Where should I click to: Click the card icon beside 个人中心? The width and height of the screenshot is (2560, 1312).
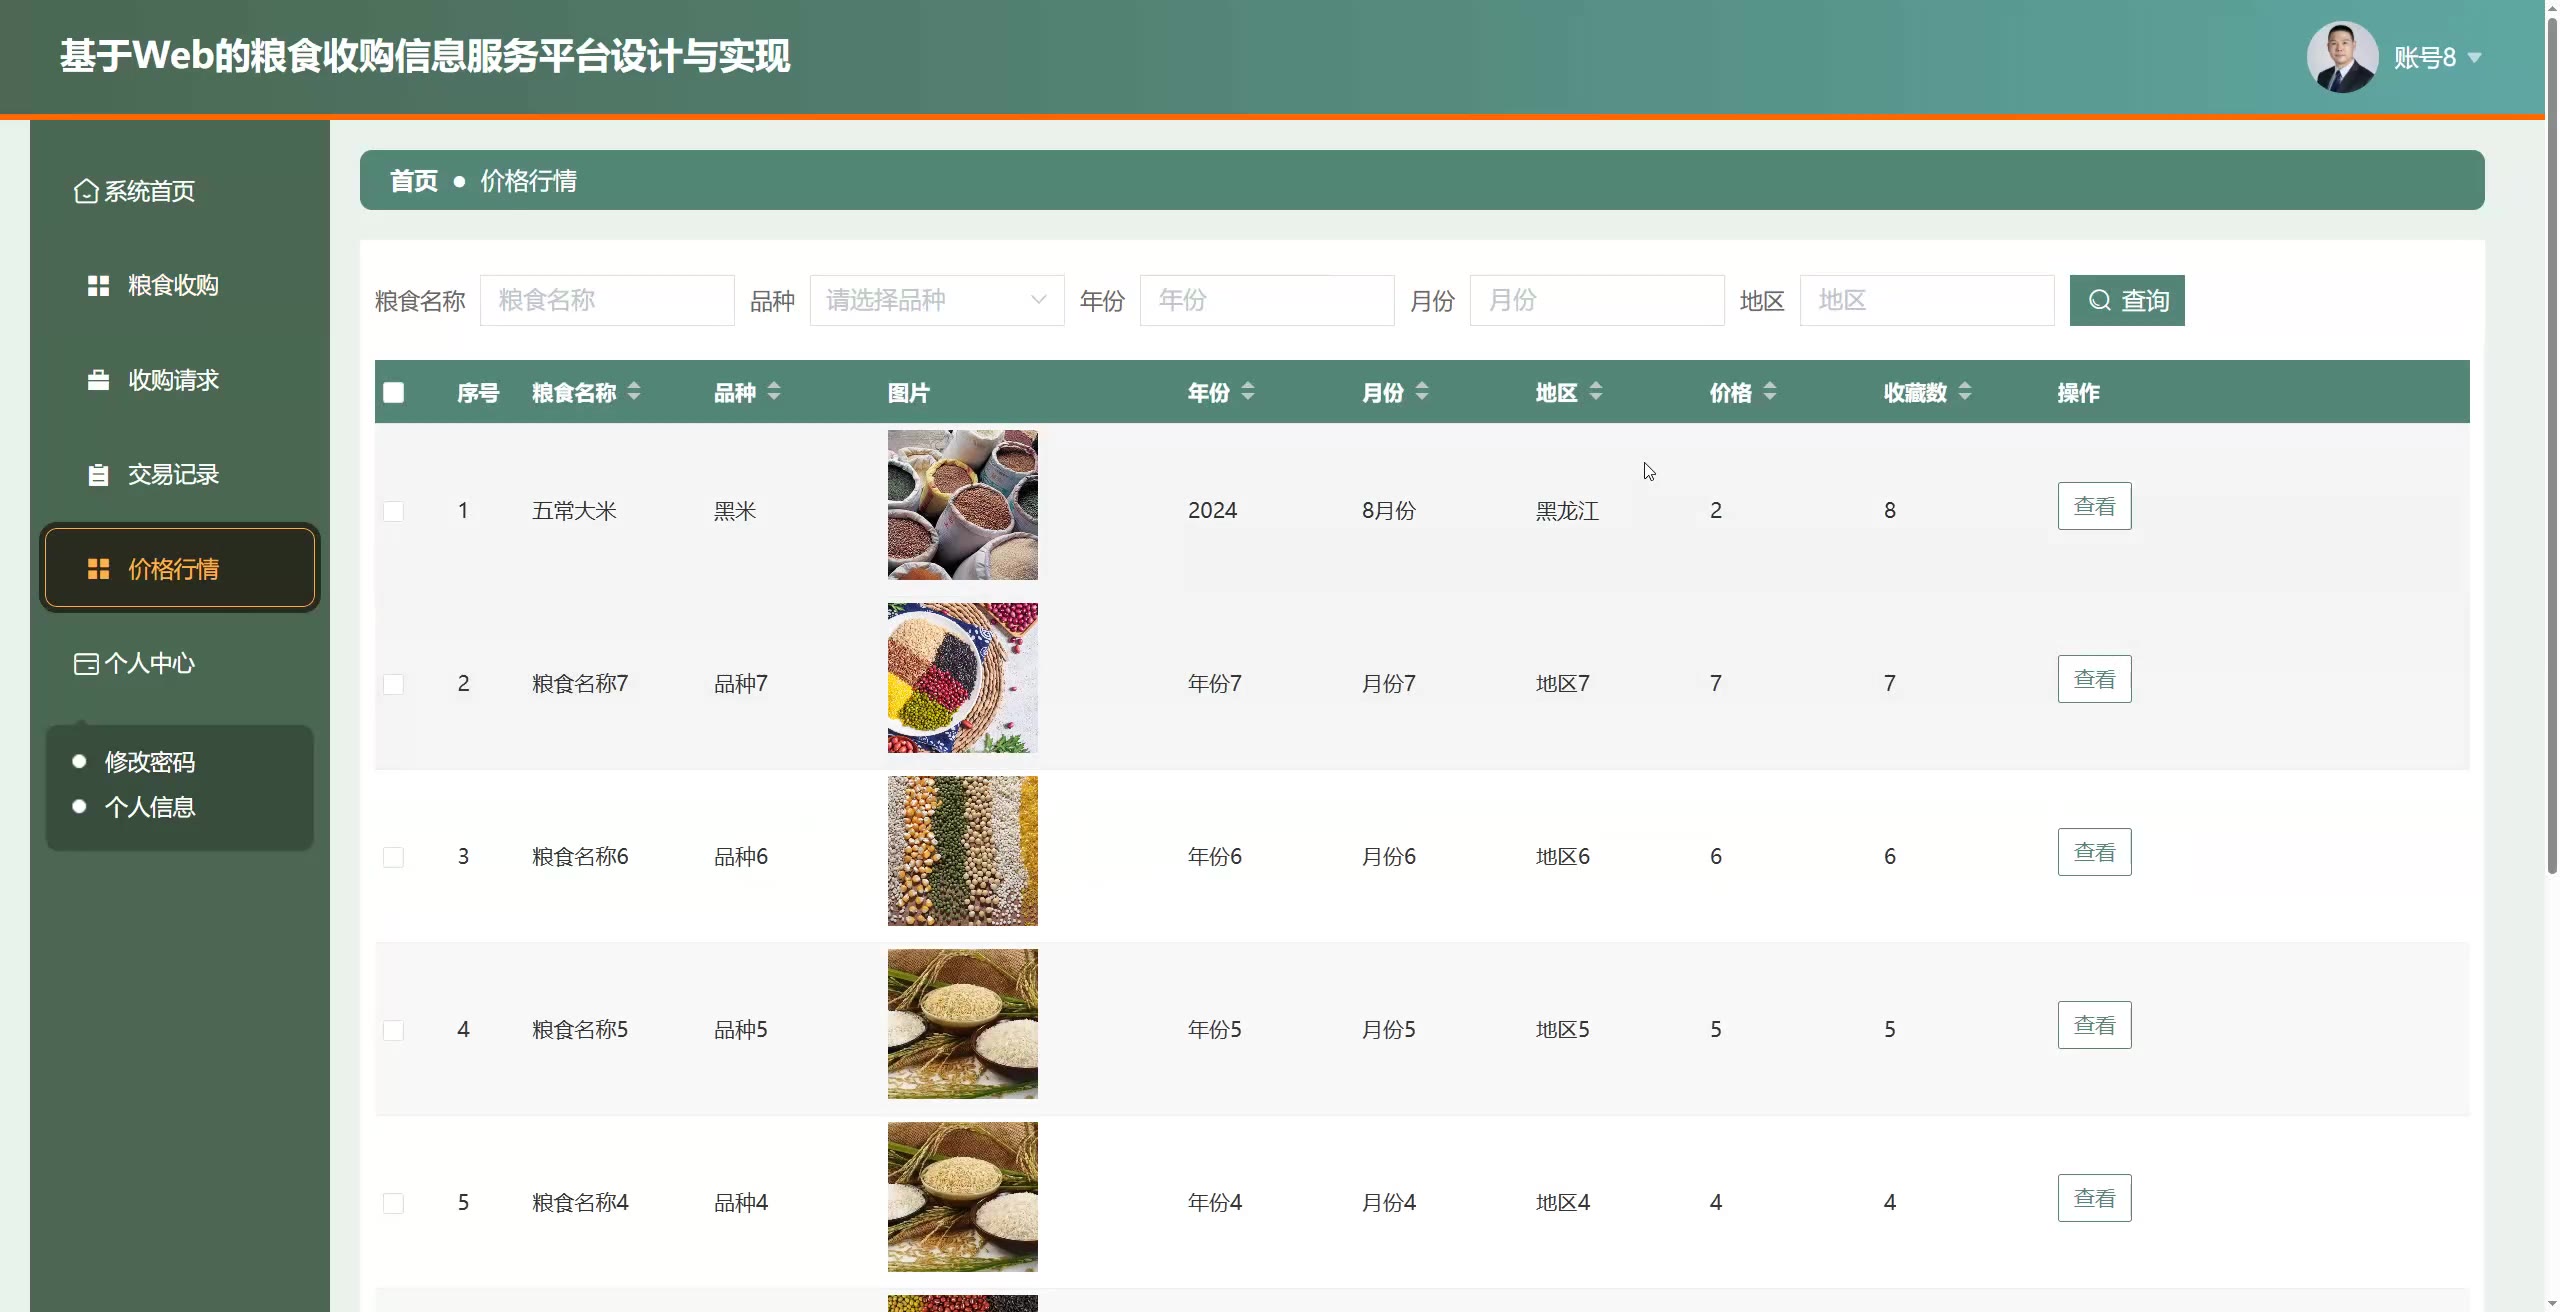86,664
